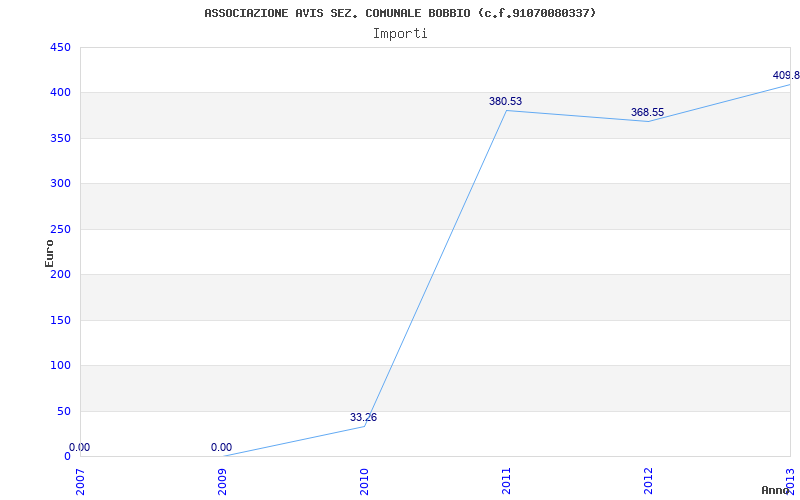Image resolution: width=800 pixels, height=500 pixels.
Task: Click the 400 y-axis value
Action: click(60, 93)
